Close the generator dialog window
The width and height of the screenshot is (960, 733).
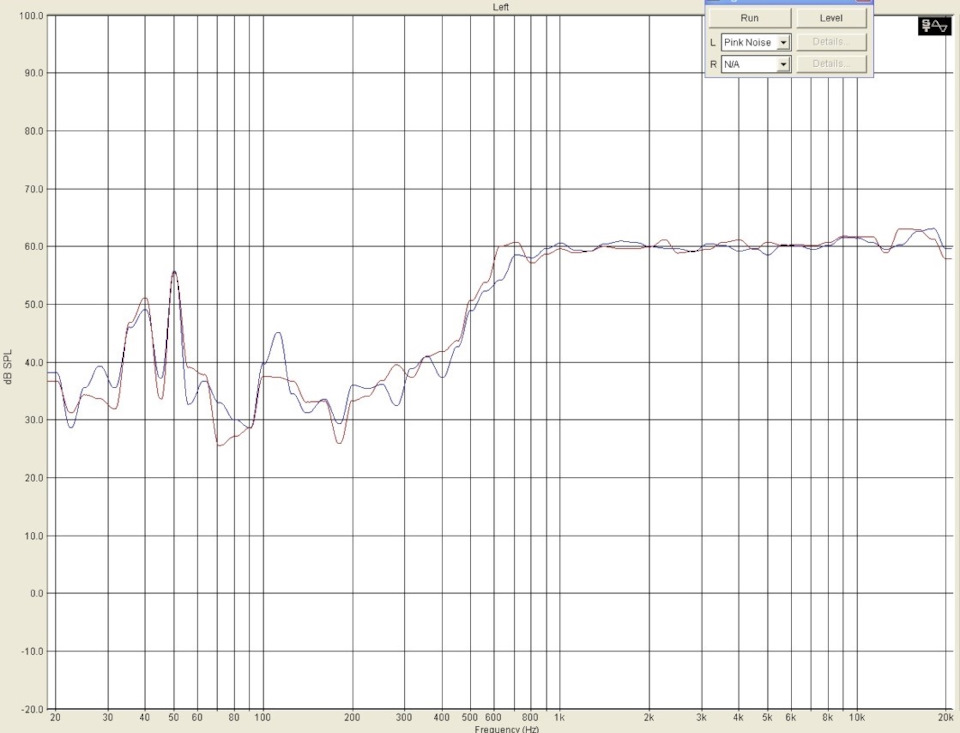pos(863,1)
